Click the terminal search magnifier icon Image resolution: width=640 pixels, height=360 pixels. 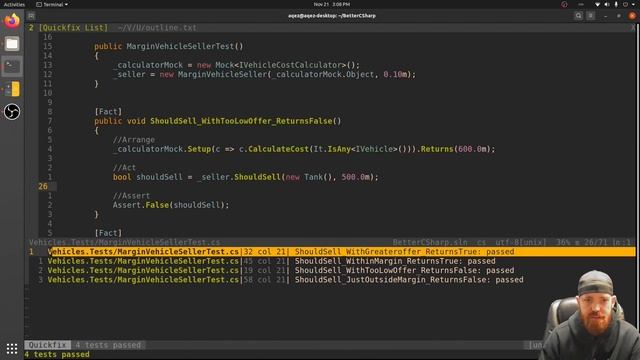578,16
